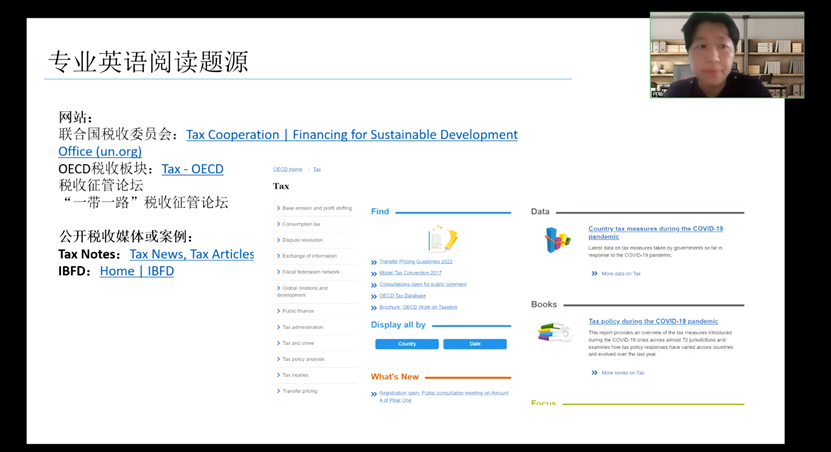831x452 pixels.
Task: Open the Tax - OECD hyperlink
Action: [x=192, y=169]
